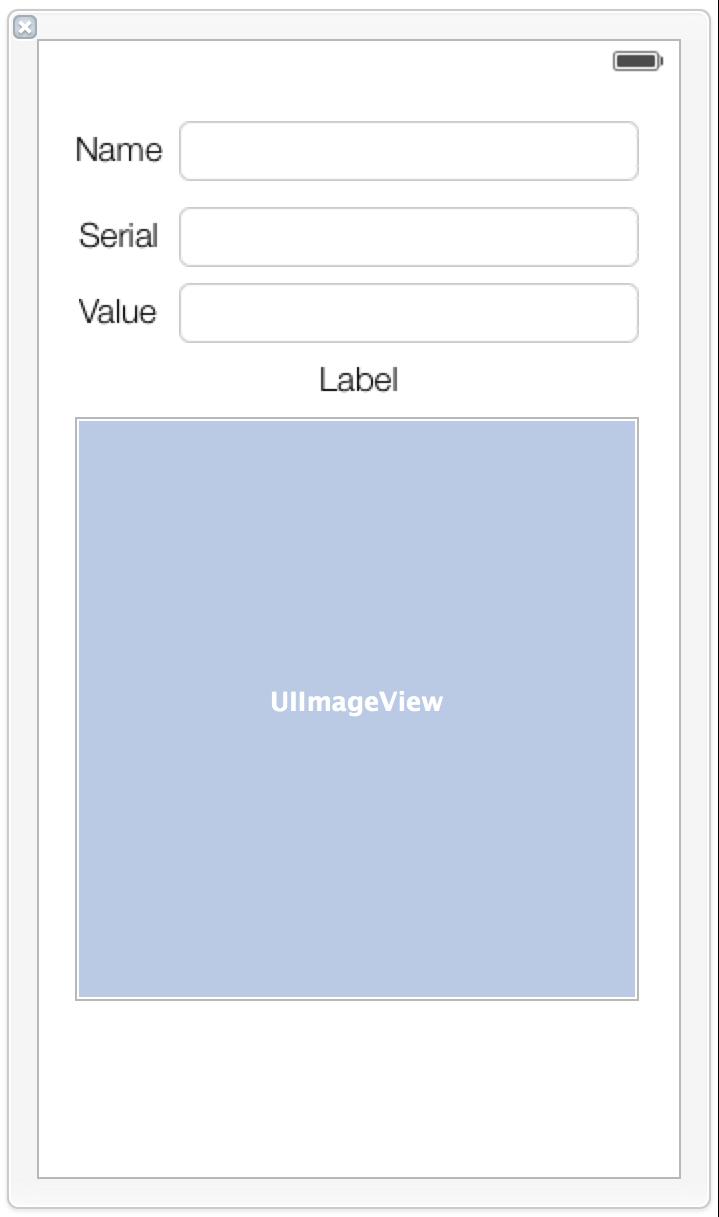Image resolution: width=719 pixels, height=1217 pixels.
Task: Focus the Serial input box
Action: point(409,237)
